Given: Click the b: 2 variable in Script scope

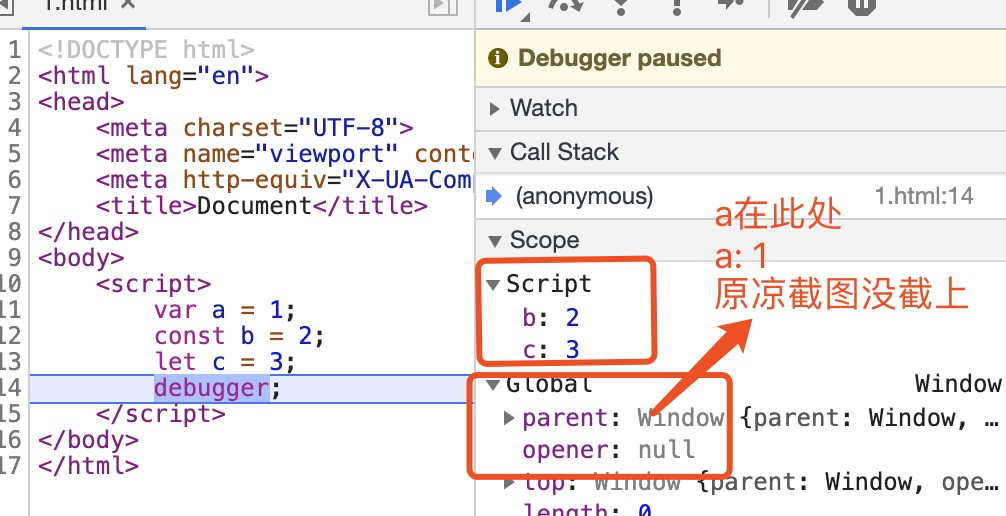Looking at the screenshot, I should click(x=551, y=318).
